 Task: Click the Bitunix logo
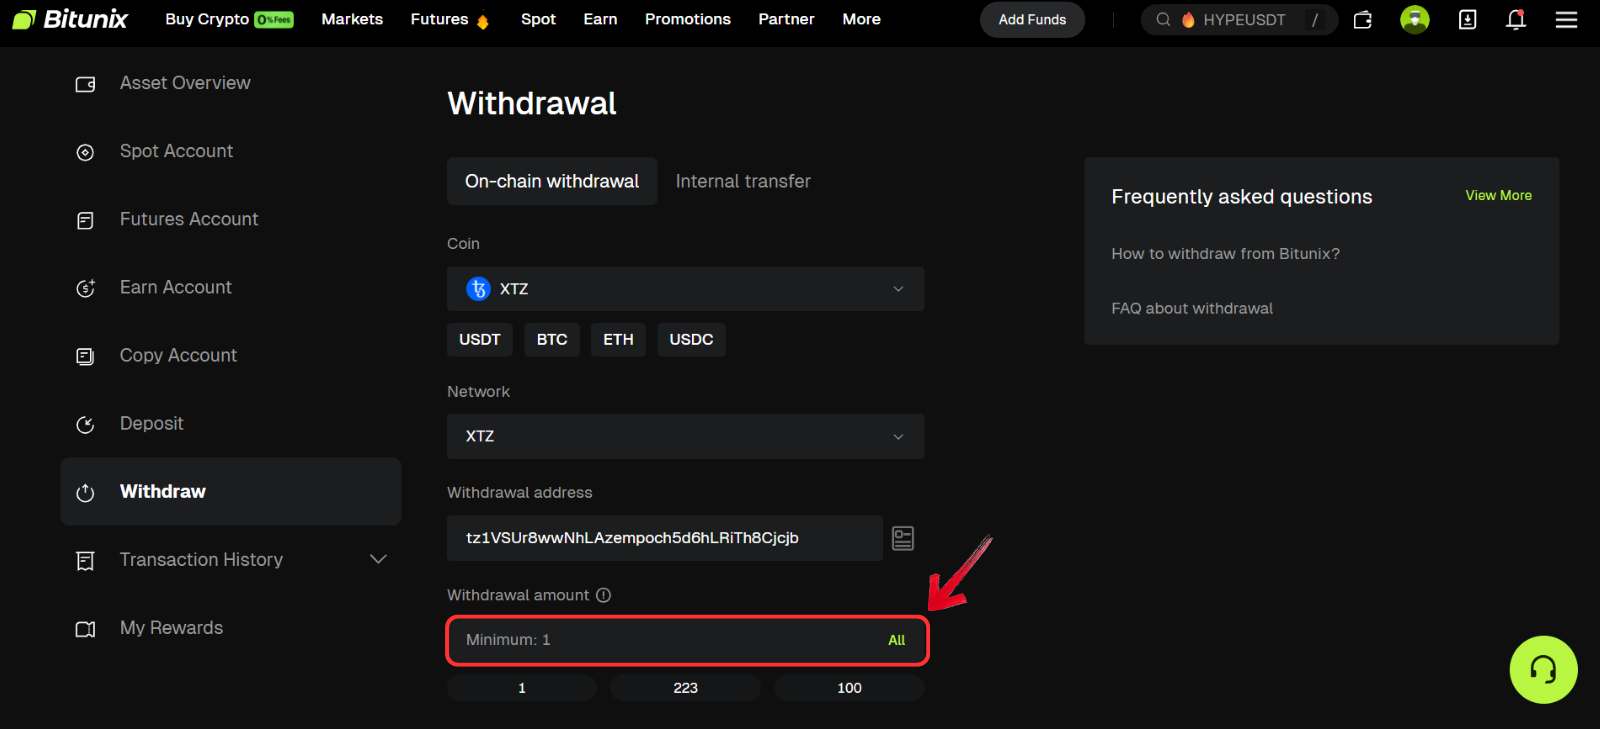[70, 19]
